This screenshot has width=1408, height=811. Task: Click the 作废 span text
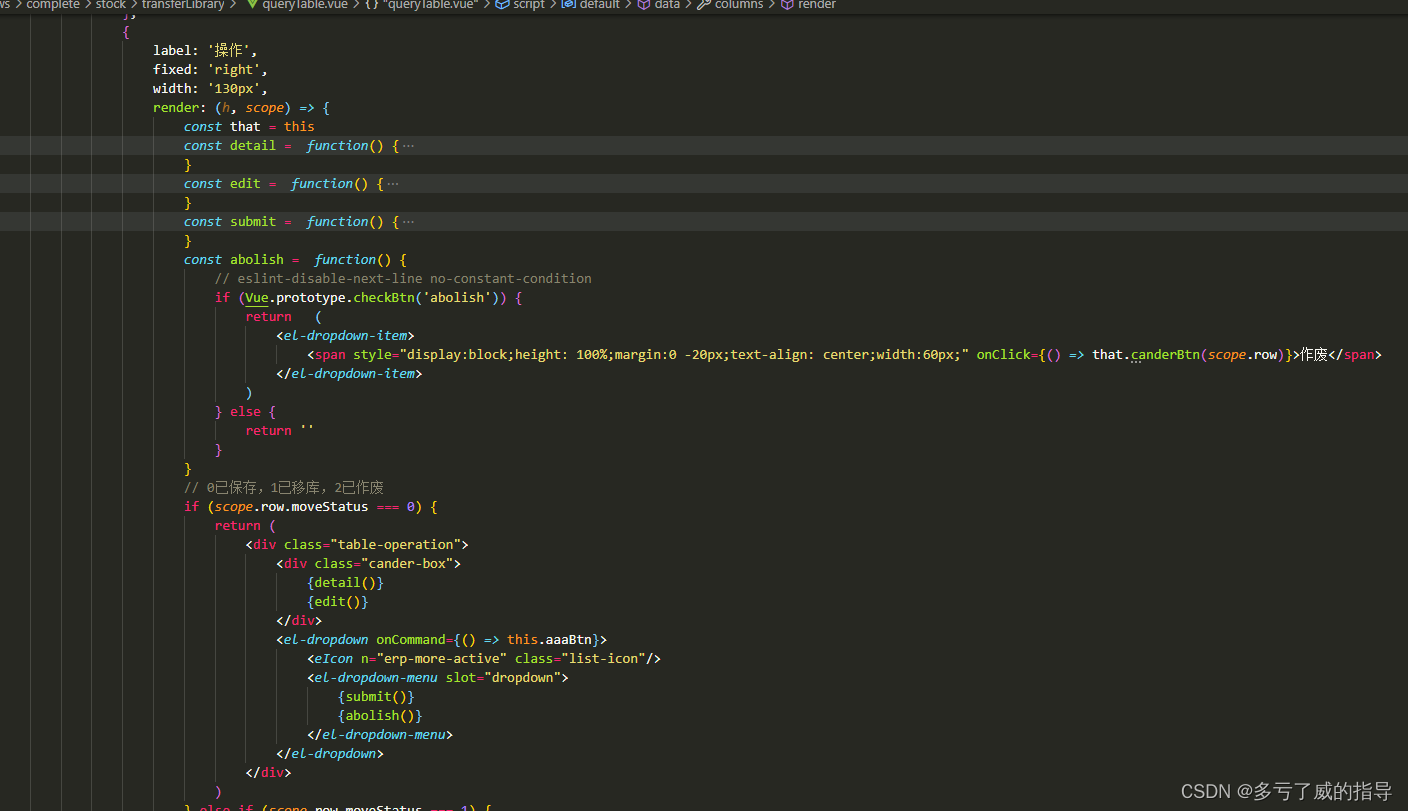coord(1313,355)
